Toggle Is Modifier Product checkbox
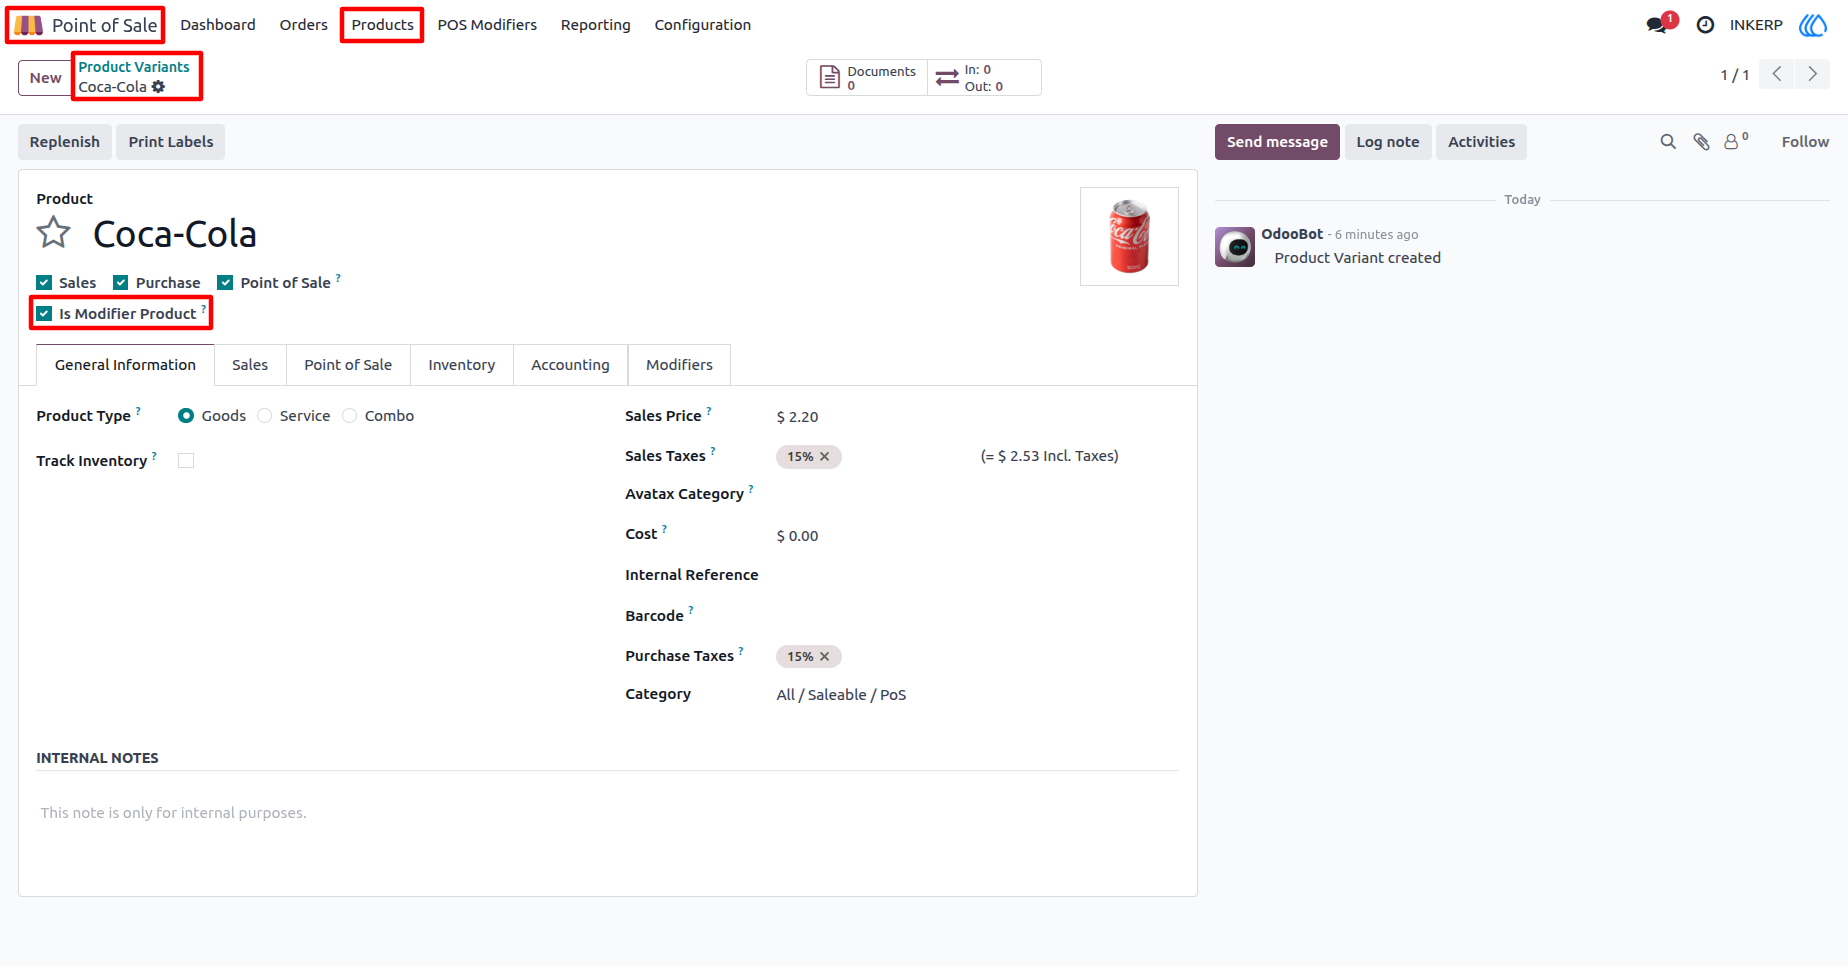This screenshot has height=966, width=1848. (44, 314)
